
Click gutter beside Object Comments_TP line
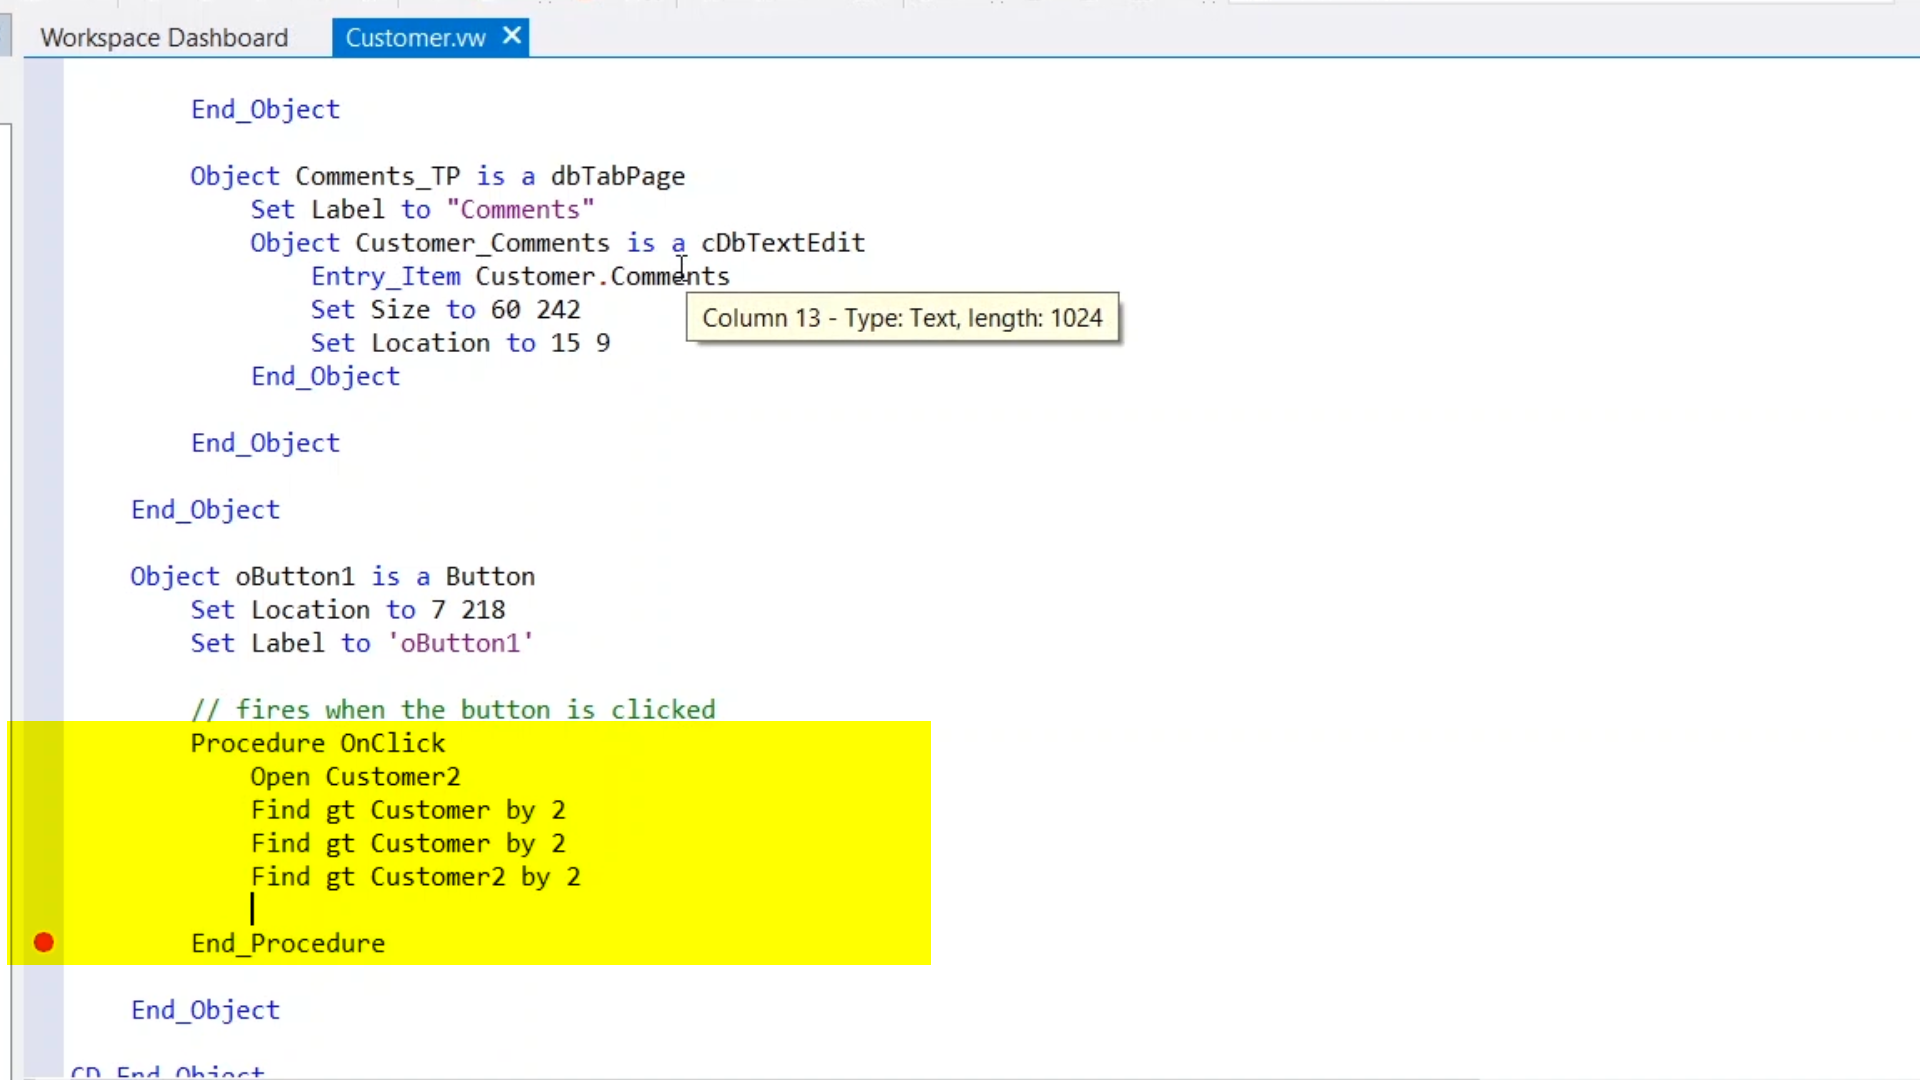coord(43,176)
